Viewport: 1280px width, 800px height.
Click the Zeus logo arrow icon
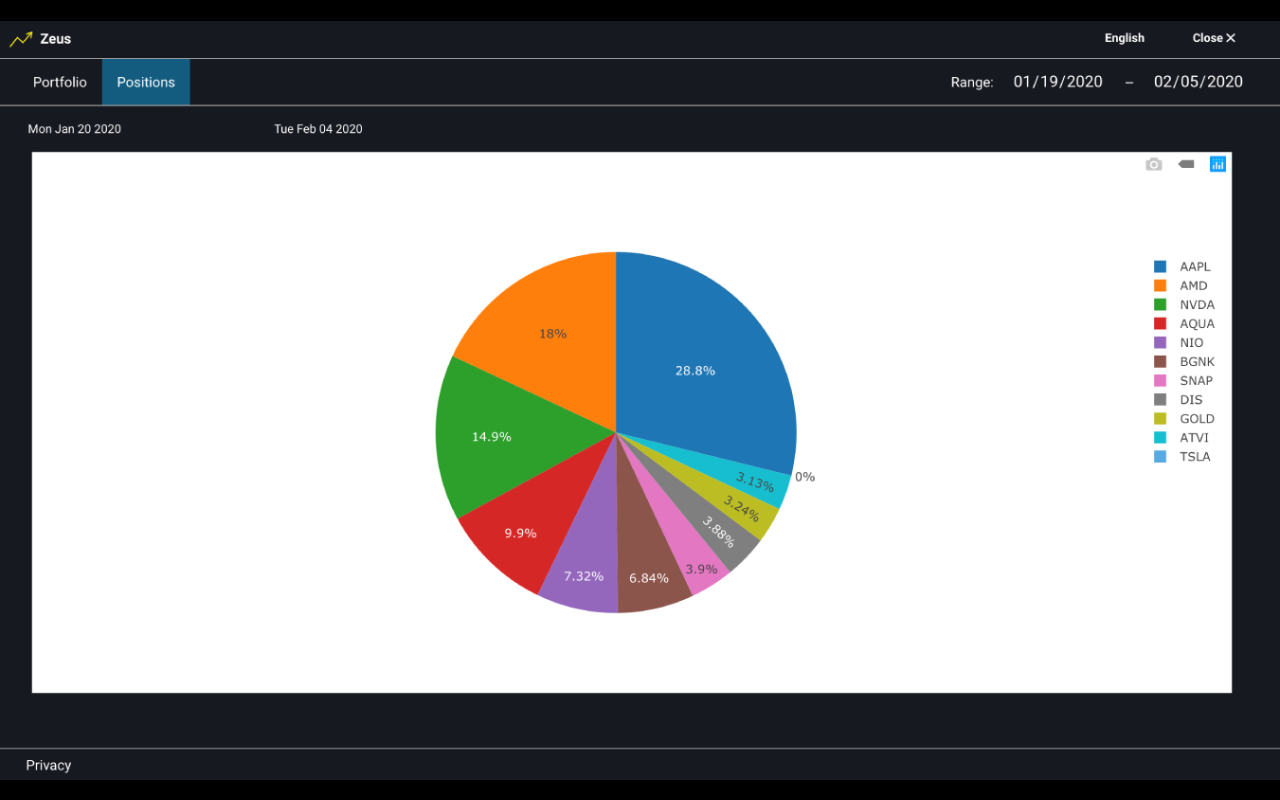click(x=21, y=39)
